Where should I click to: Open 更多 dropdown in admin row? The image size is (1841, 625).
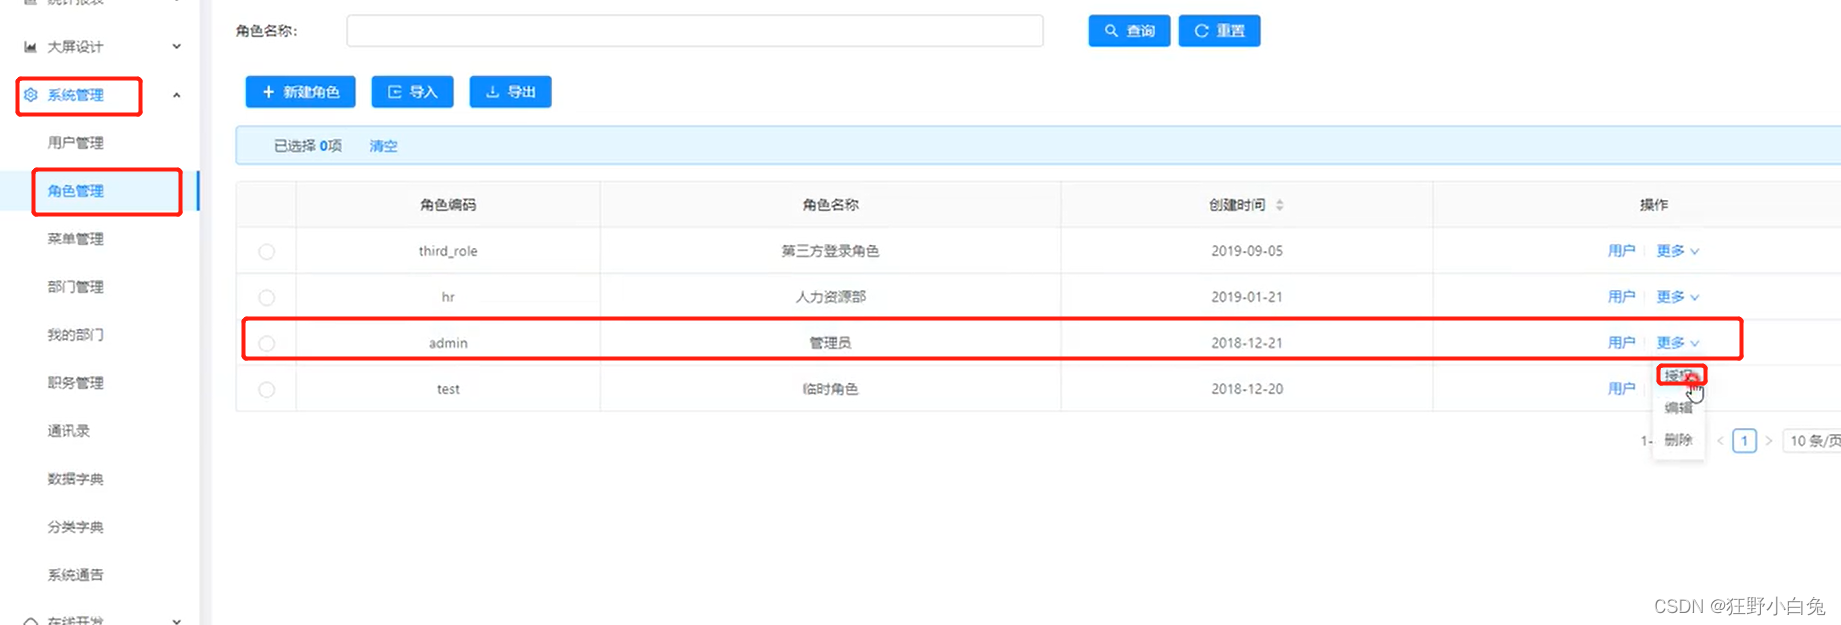(x=1678, y=343)
